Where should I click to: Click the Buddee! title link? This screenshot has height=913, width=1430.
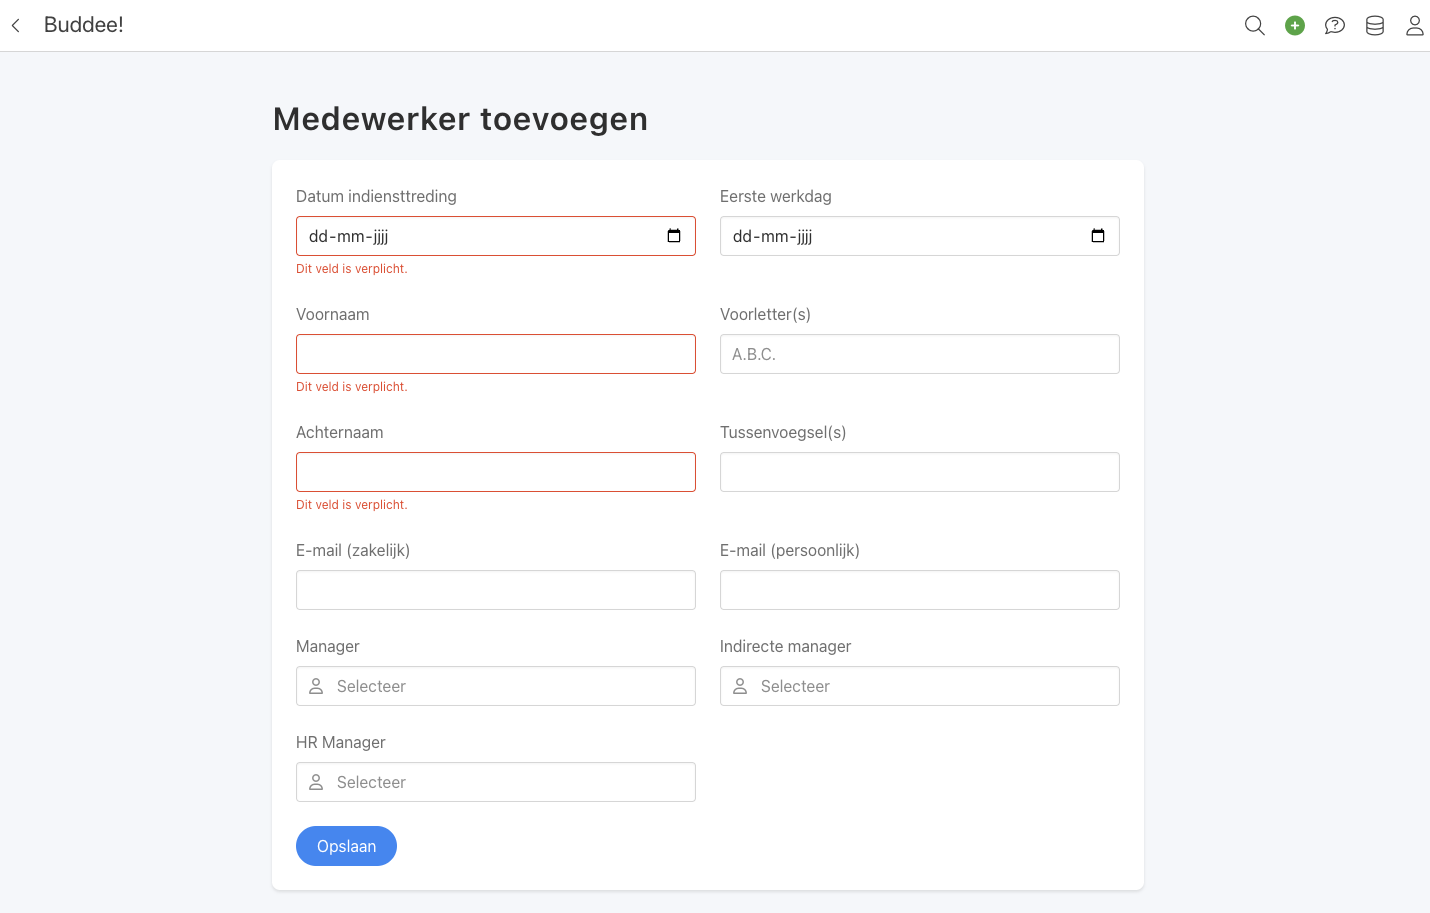[84, 25]
